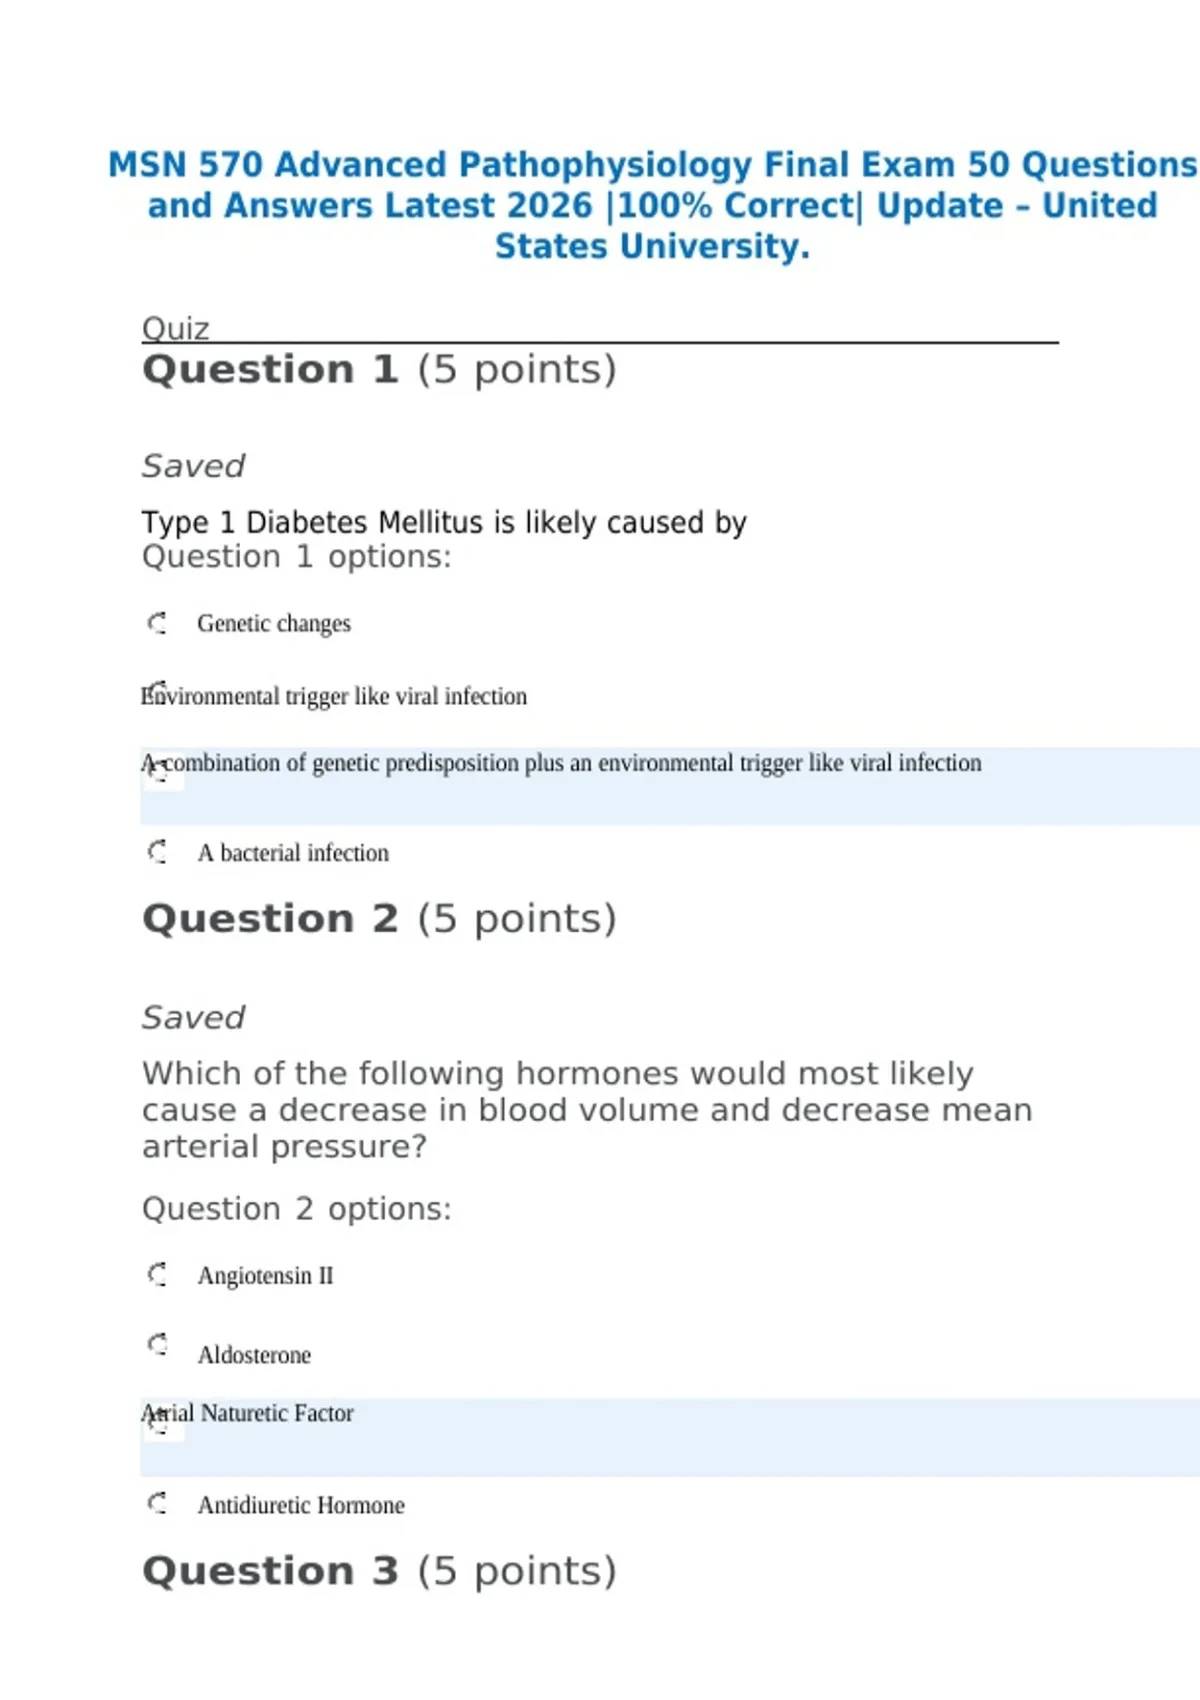1200x1700 pixels.
Task: Click the Question 1 options label
Action: [296, 557]
